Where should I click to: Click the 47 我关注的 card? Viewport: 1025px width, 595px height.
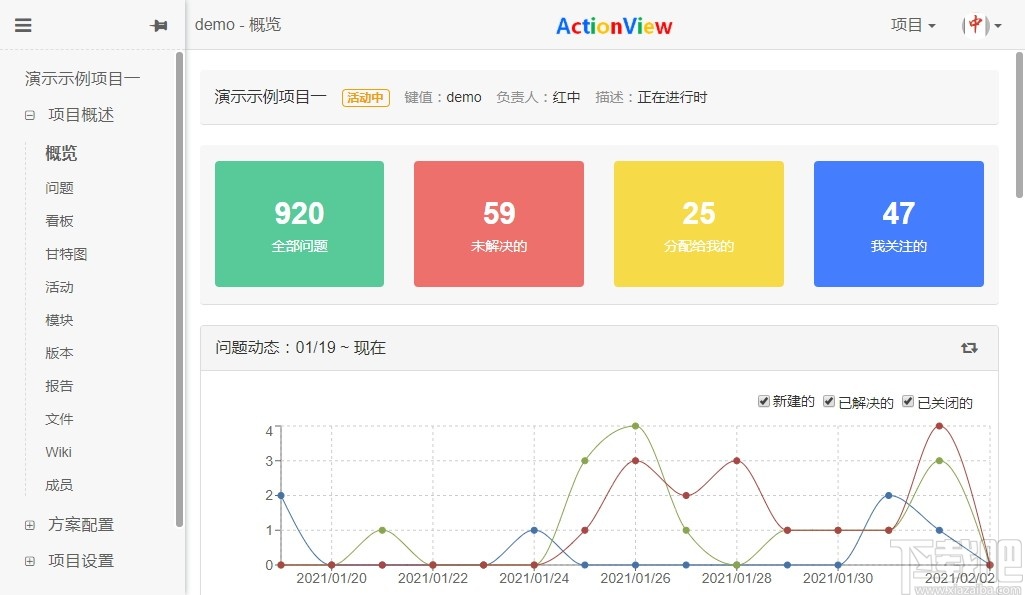[898, 223]
